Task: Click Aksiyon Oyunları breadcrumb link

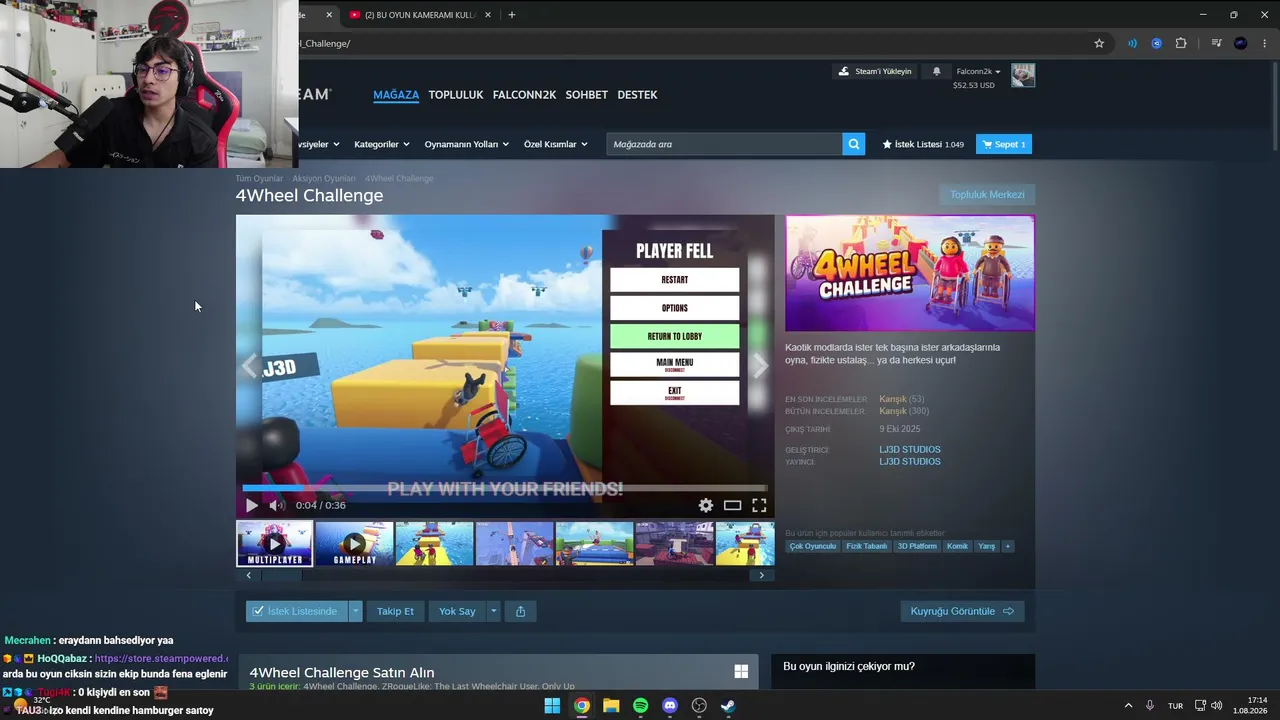Action: [323, 179]
